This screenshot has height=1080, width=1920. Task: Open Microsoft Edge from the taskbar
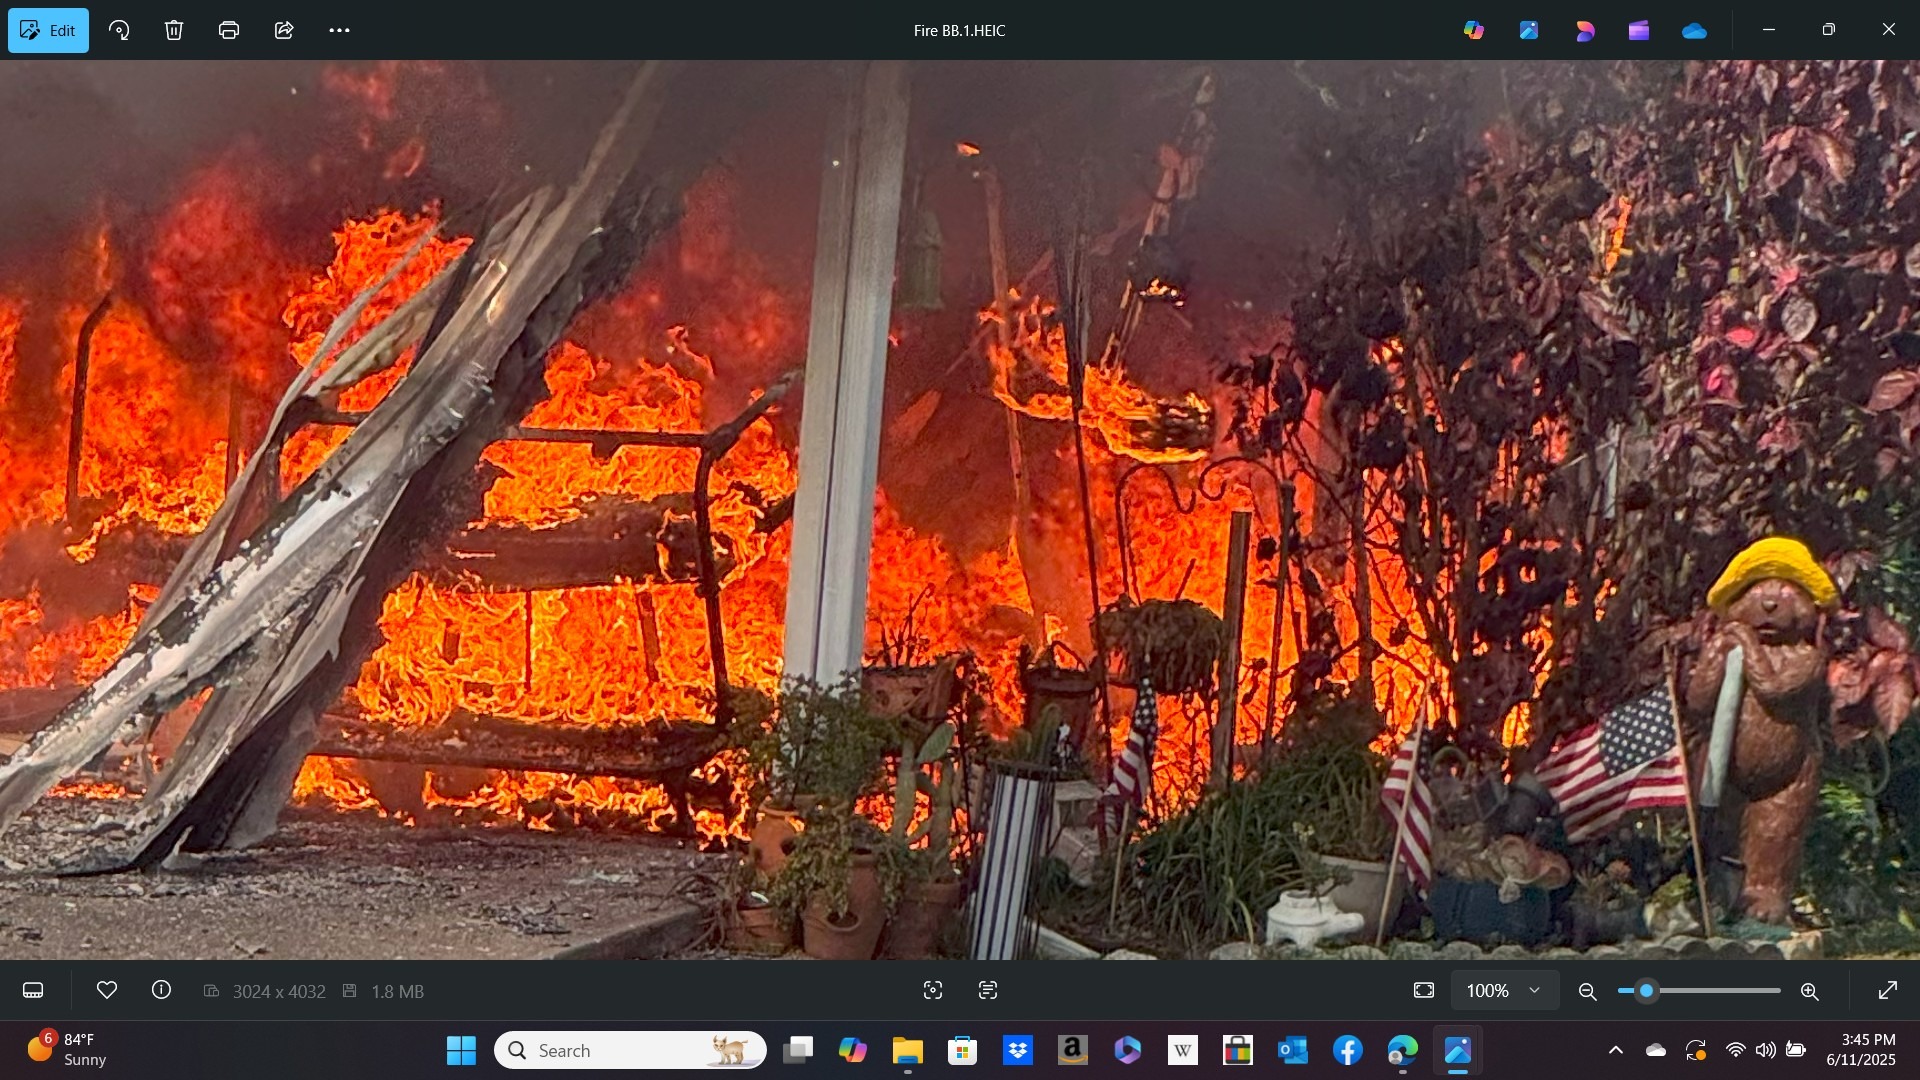coord(1403,1051)
